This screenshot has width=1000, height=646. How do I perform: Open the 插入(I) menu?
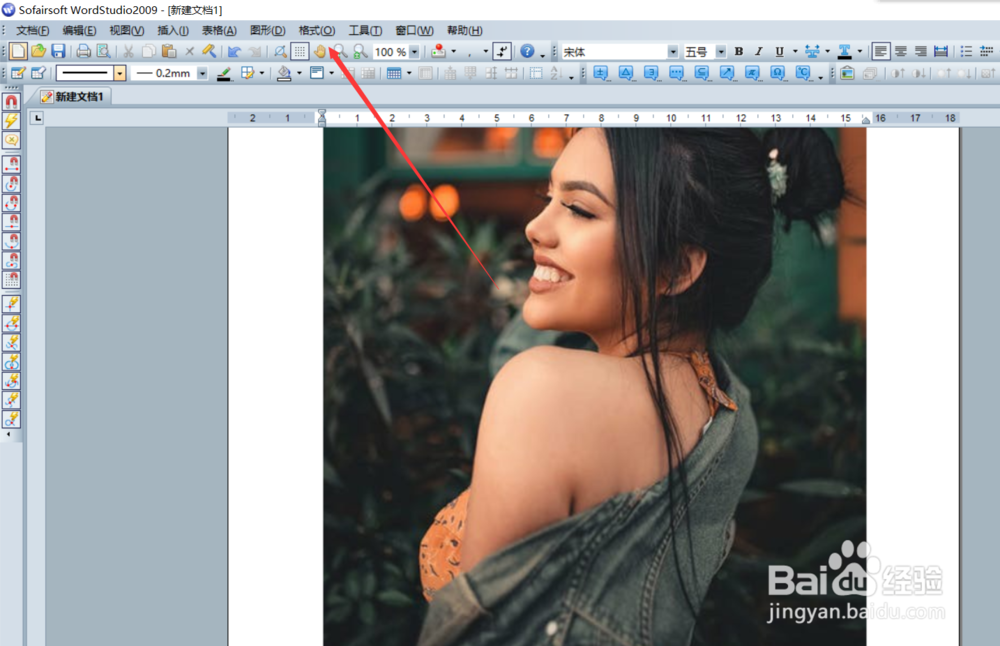(173, 31)
